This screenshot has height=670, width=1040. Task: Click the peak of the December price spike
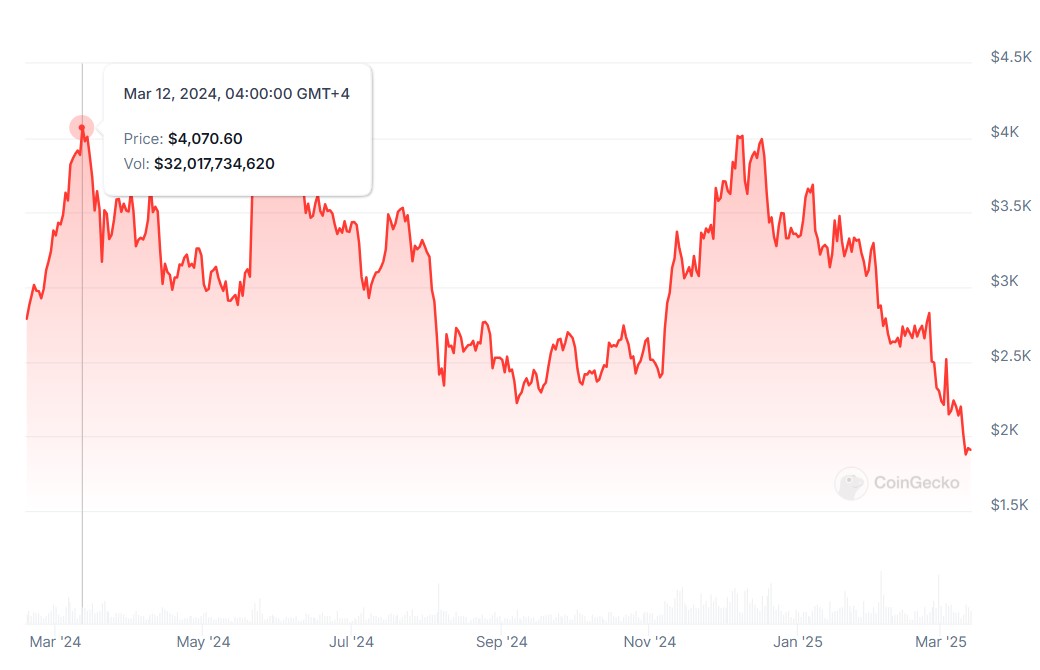740,133
